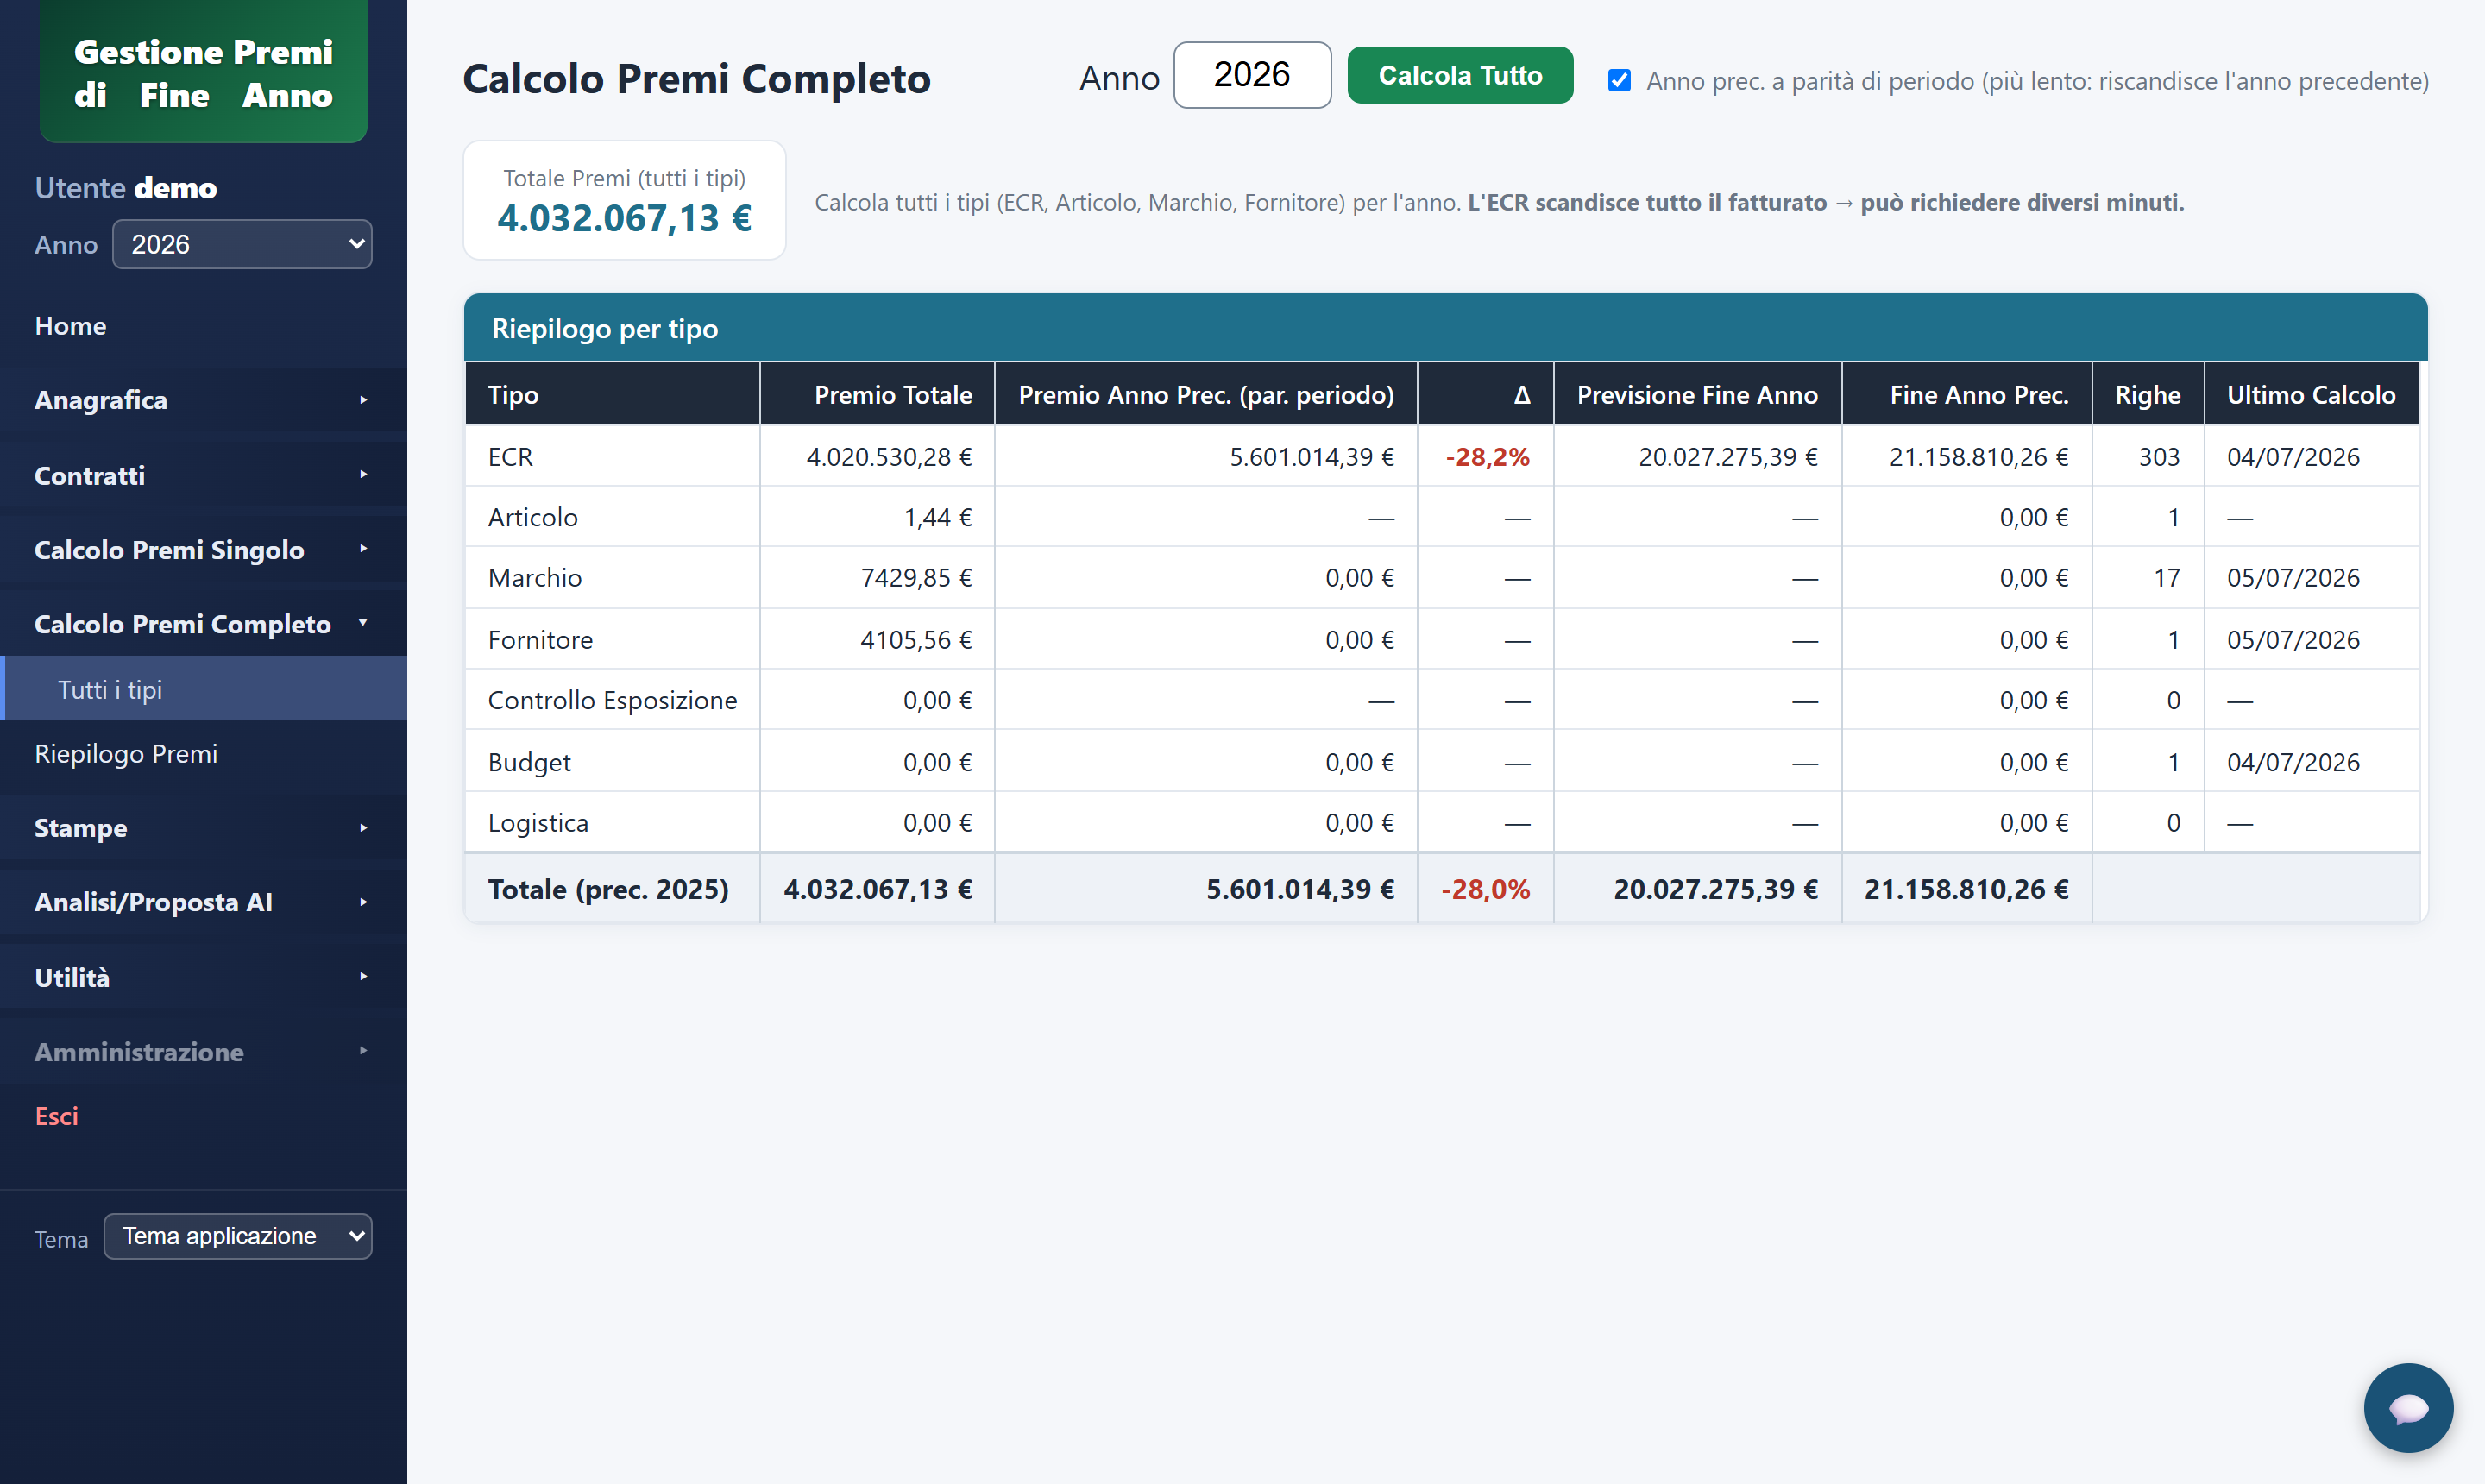2485x1484 pixels.
Task: Click the Fine Anno Prec. column header
Action: (x=1966, y=395)
